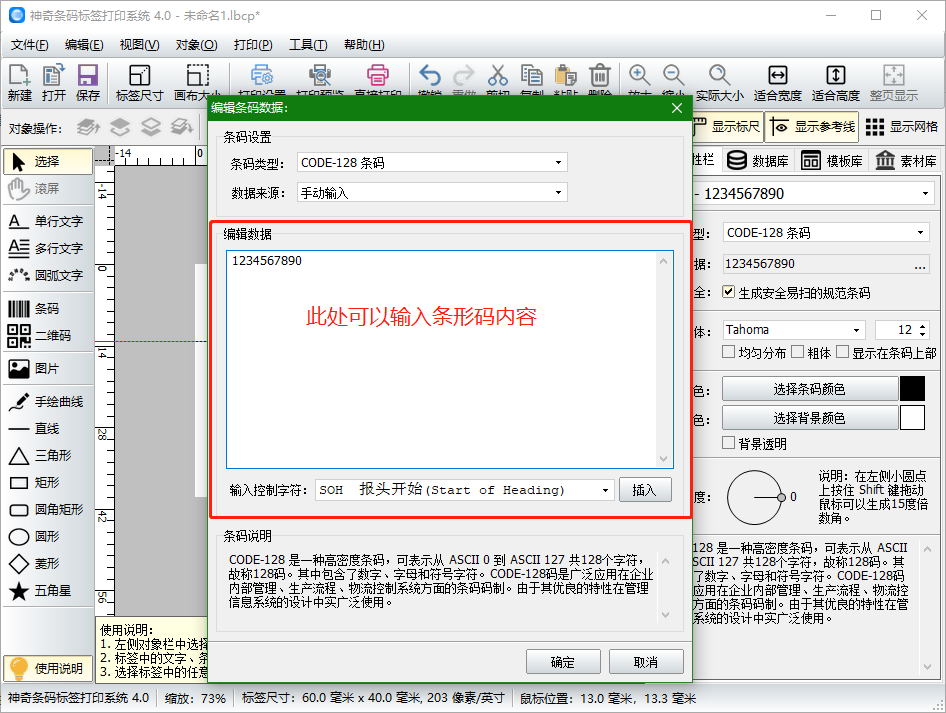Toggle 显示在条码上部 checkbox

843,352
